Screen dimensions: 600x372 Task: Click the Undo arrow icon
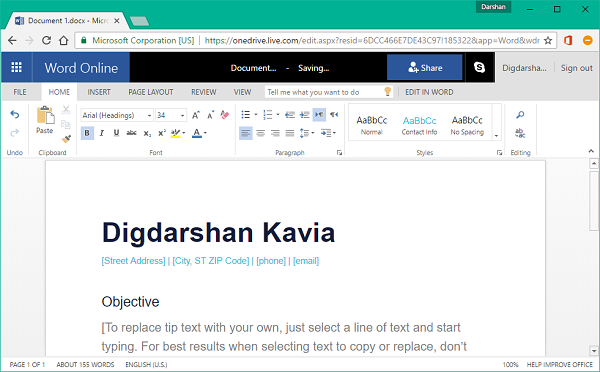[15, 114]
